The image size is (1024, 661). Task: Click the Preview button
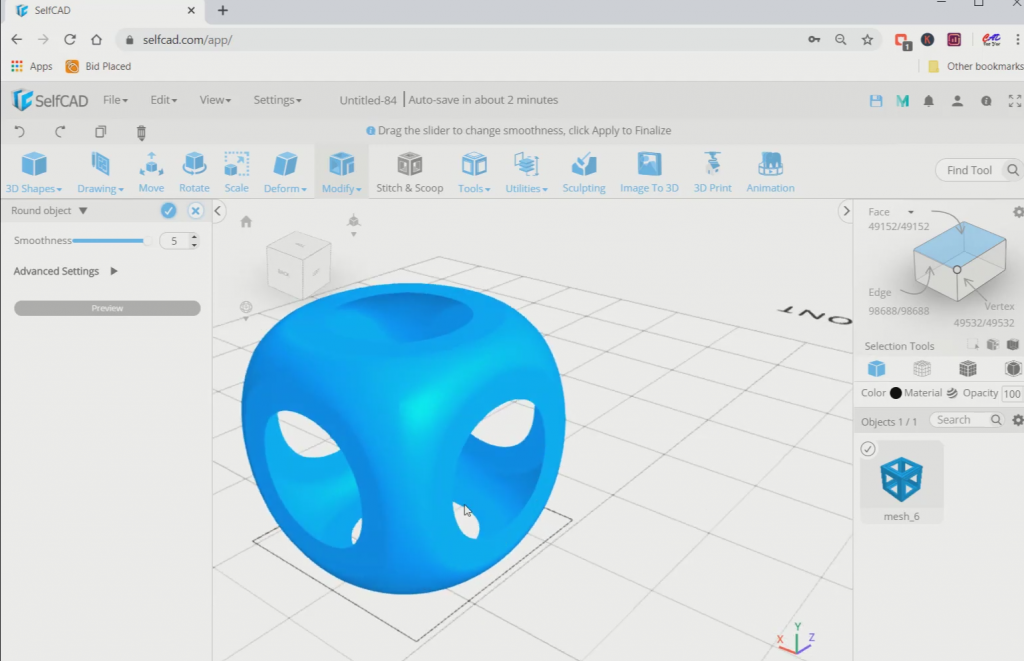point(106,308)
